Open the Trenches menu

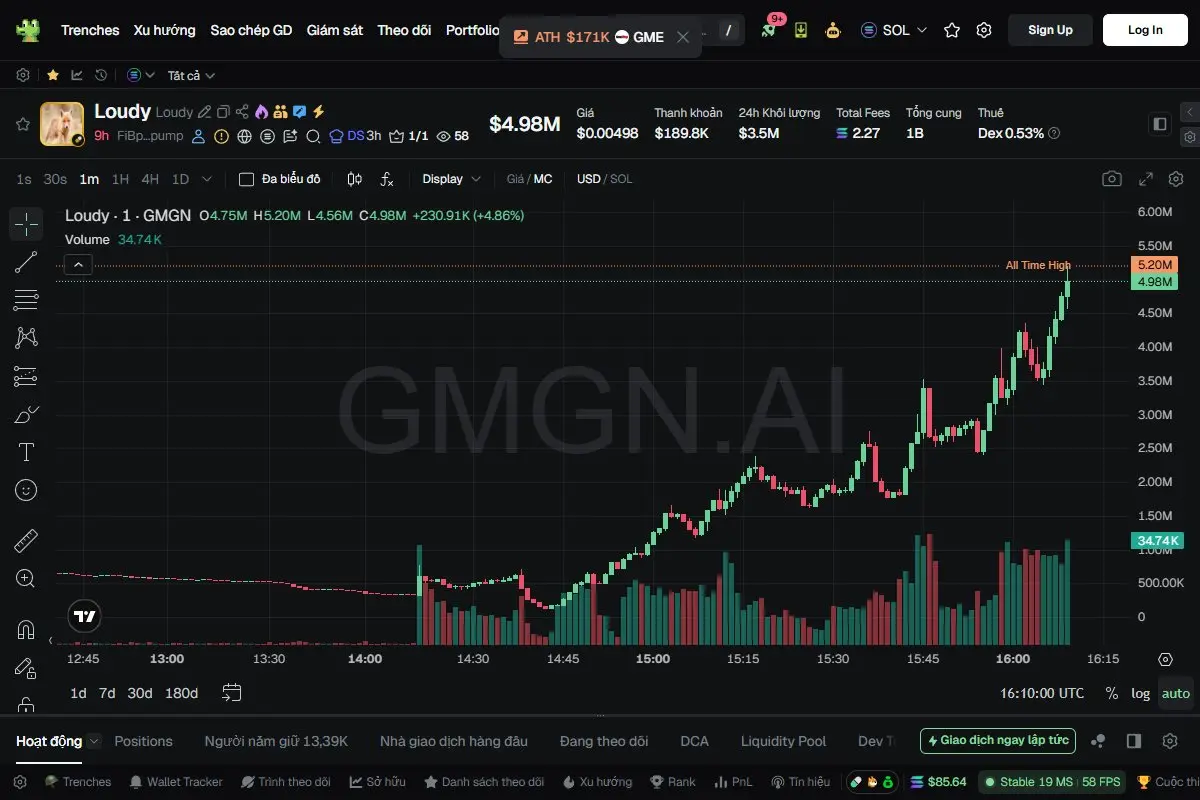90,30
